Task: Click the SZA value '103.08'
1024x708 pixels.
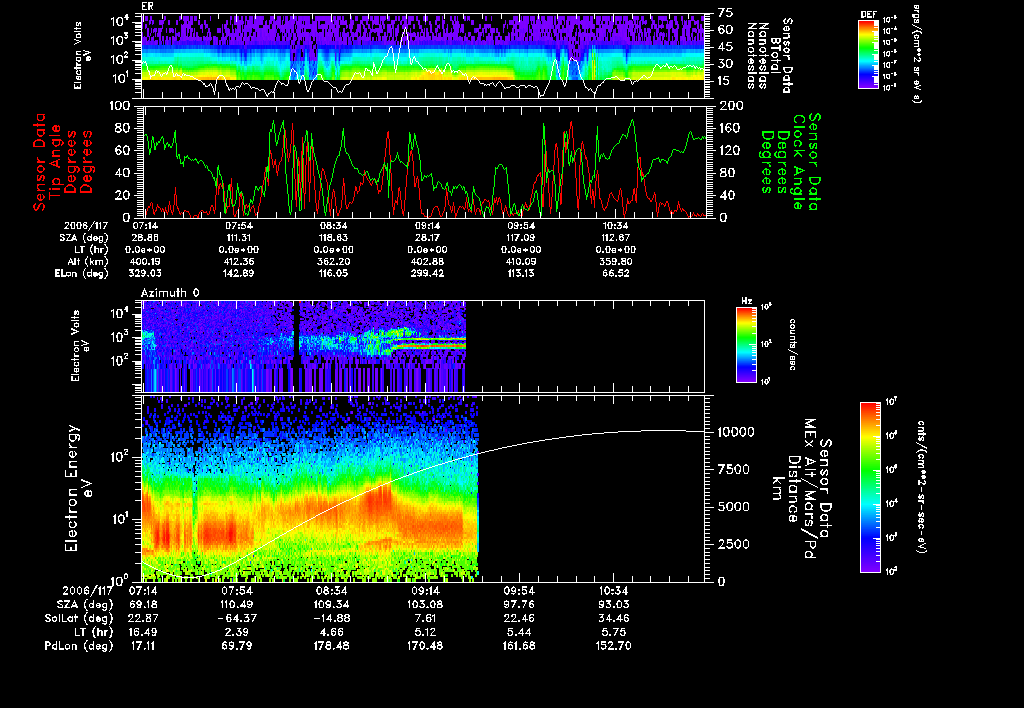Action: point(424,604)
